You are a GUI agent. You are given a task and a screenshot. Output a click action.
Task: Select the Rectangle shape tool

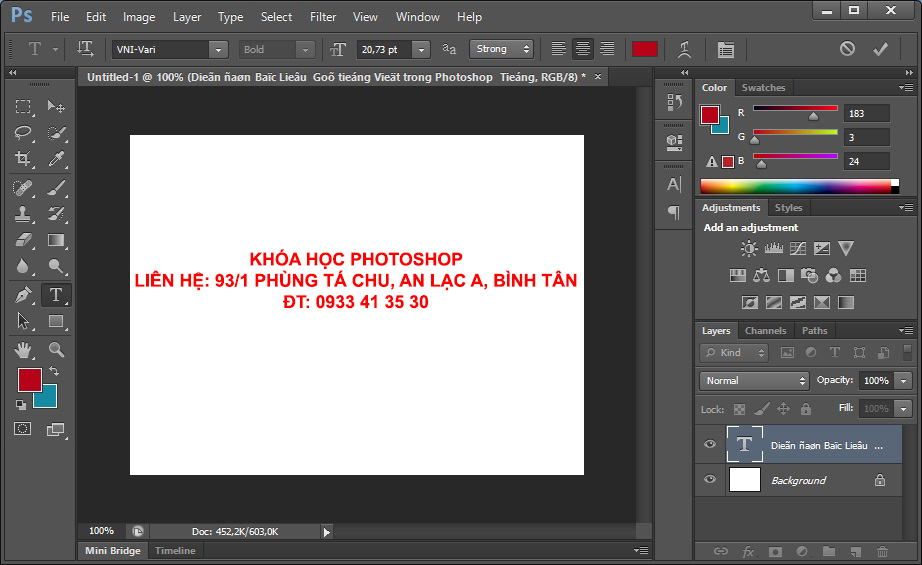click(x=56, y=321)
